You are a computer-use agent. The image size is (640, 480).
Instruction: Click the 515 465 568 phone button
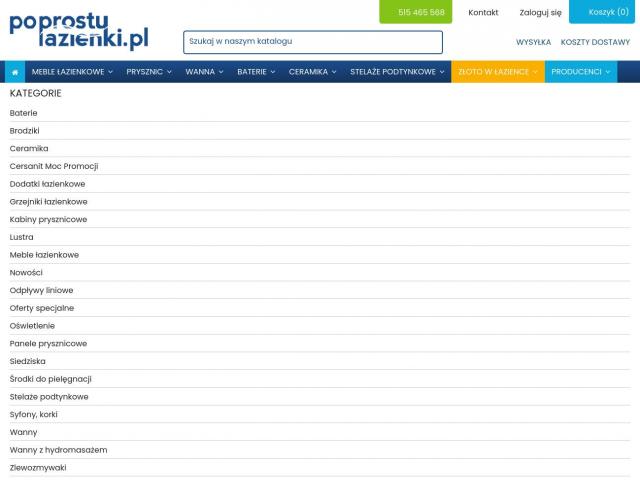pyautogui.click(x=416, y=12)
